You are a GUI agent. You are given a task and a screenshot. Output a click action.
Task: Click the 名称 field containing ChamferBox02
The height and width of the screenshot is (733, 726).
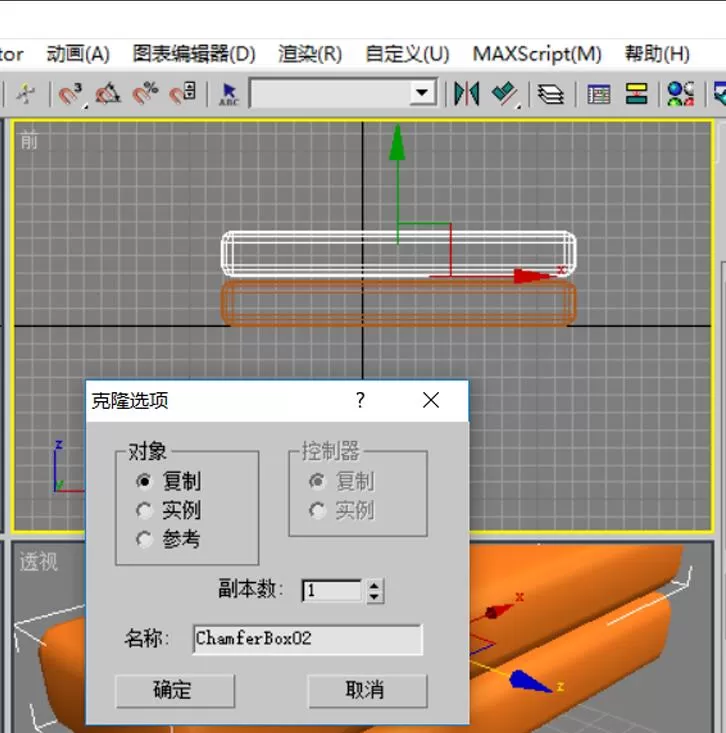[308, 639]
